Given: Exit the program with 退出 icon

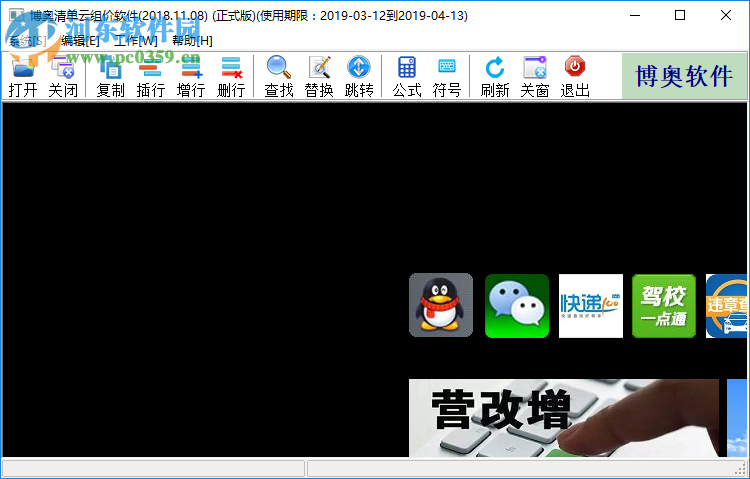Looking at the screenshot, I should (x=575, y=77).
